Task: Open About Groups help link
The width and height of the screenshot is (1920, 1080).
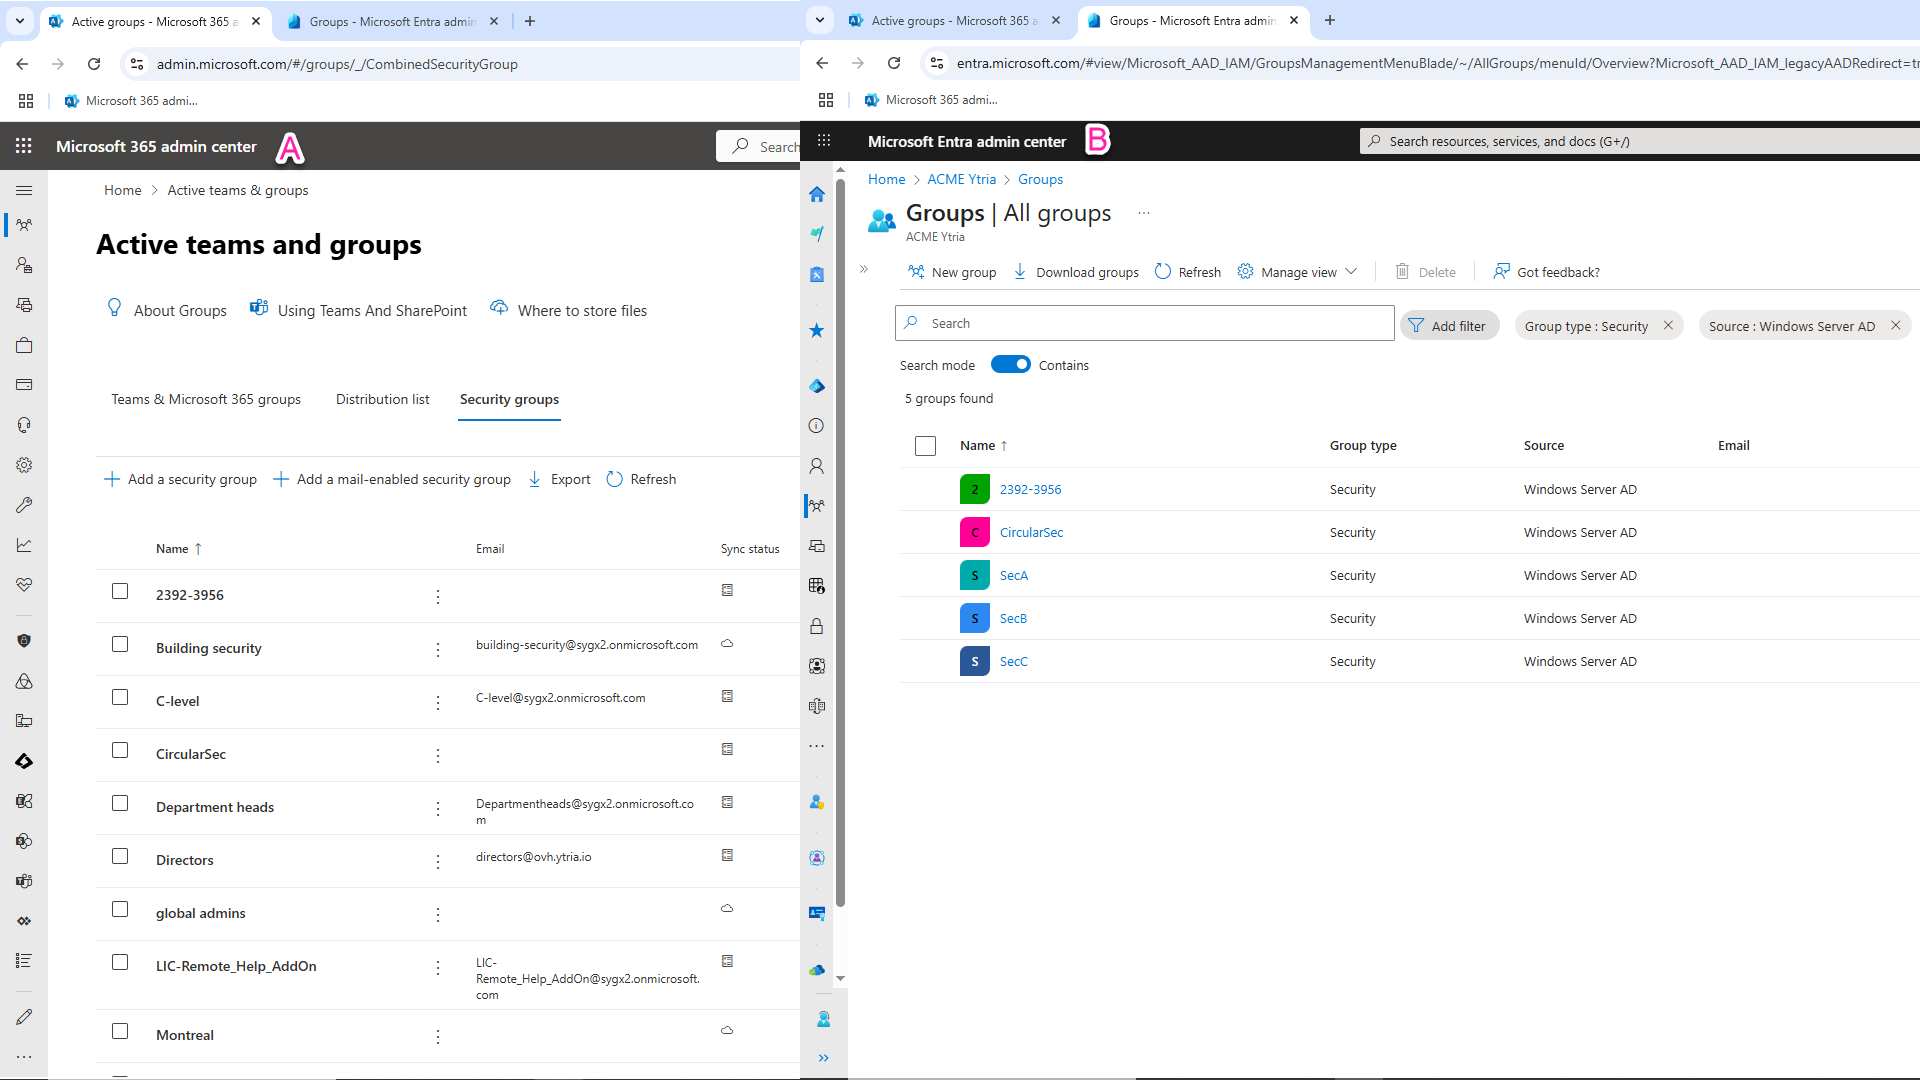Action: (167, 310)
